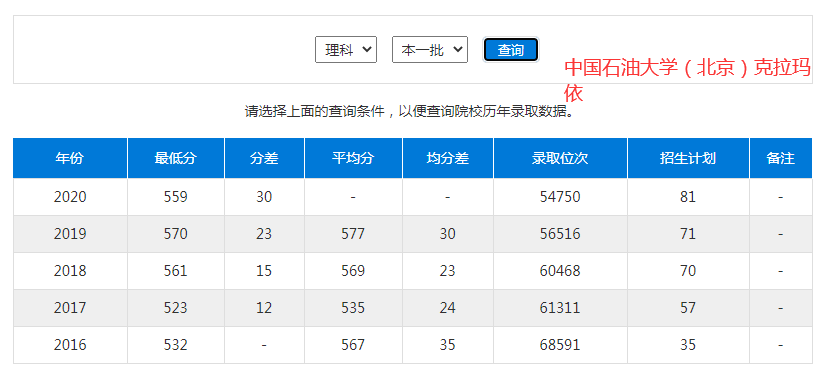Click the query instruction text line
836x382 pixels.
click(412, 112)
